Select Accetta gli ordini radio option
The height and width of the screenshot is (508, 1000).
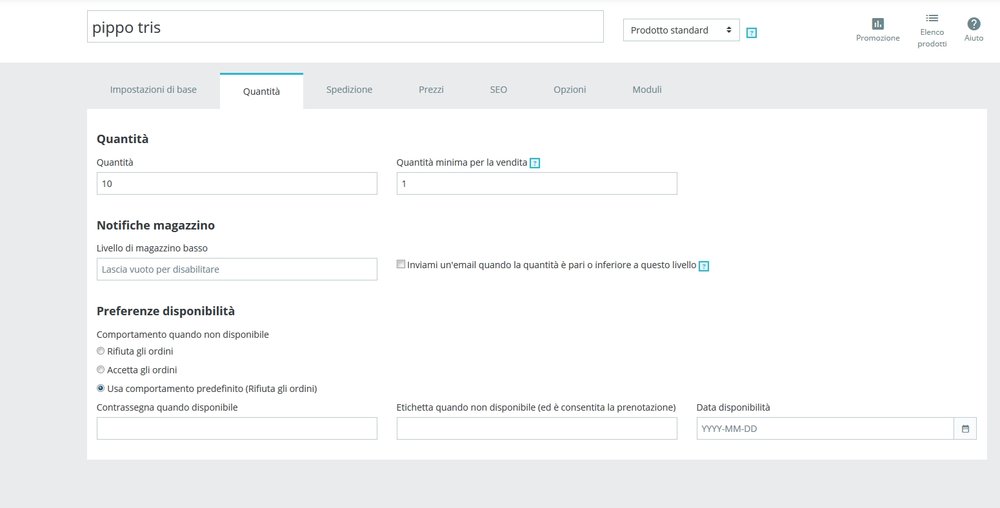click(100, 370)
